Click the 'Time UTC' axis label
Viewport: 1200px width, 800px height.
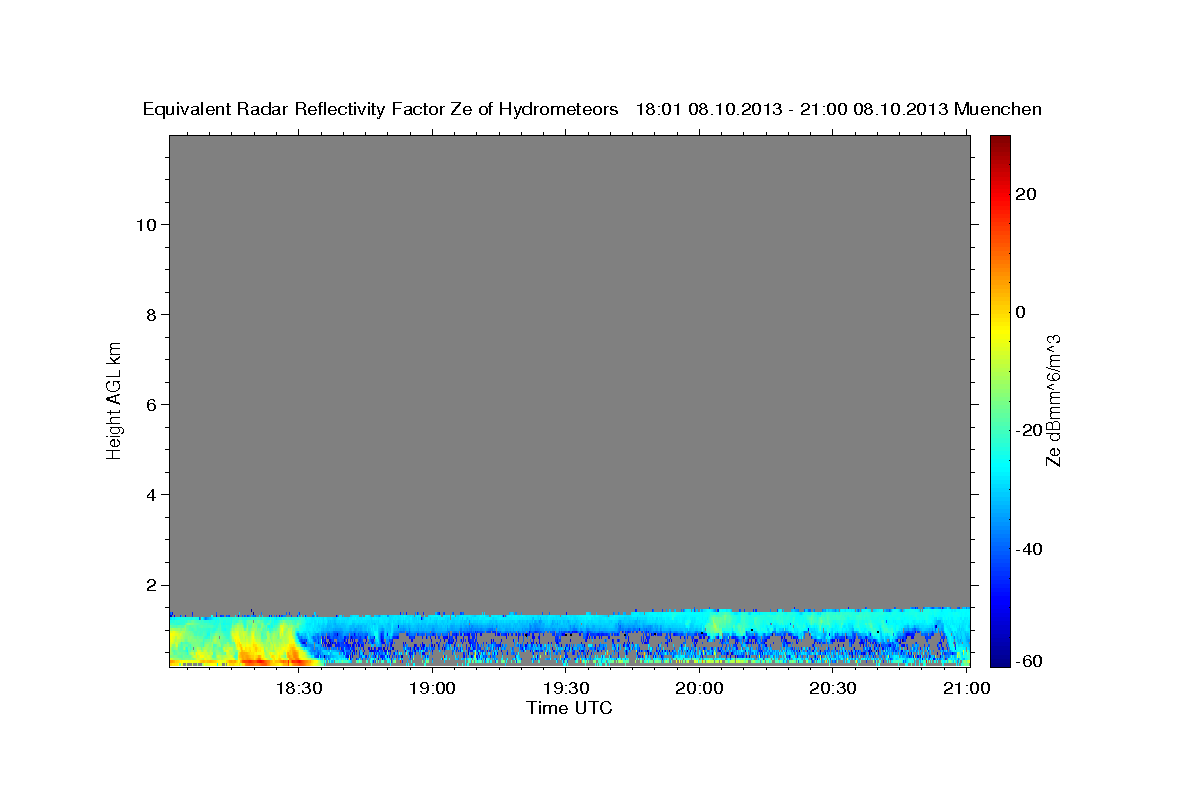pyautogui.click(x=569, y=708)
